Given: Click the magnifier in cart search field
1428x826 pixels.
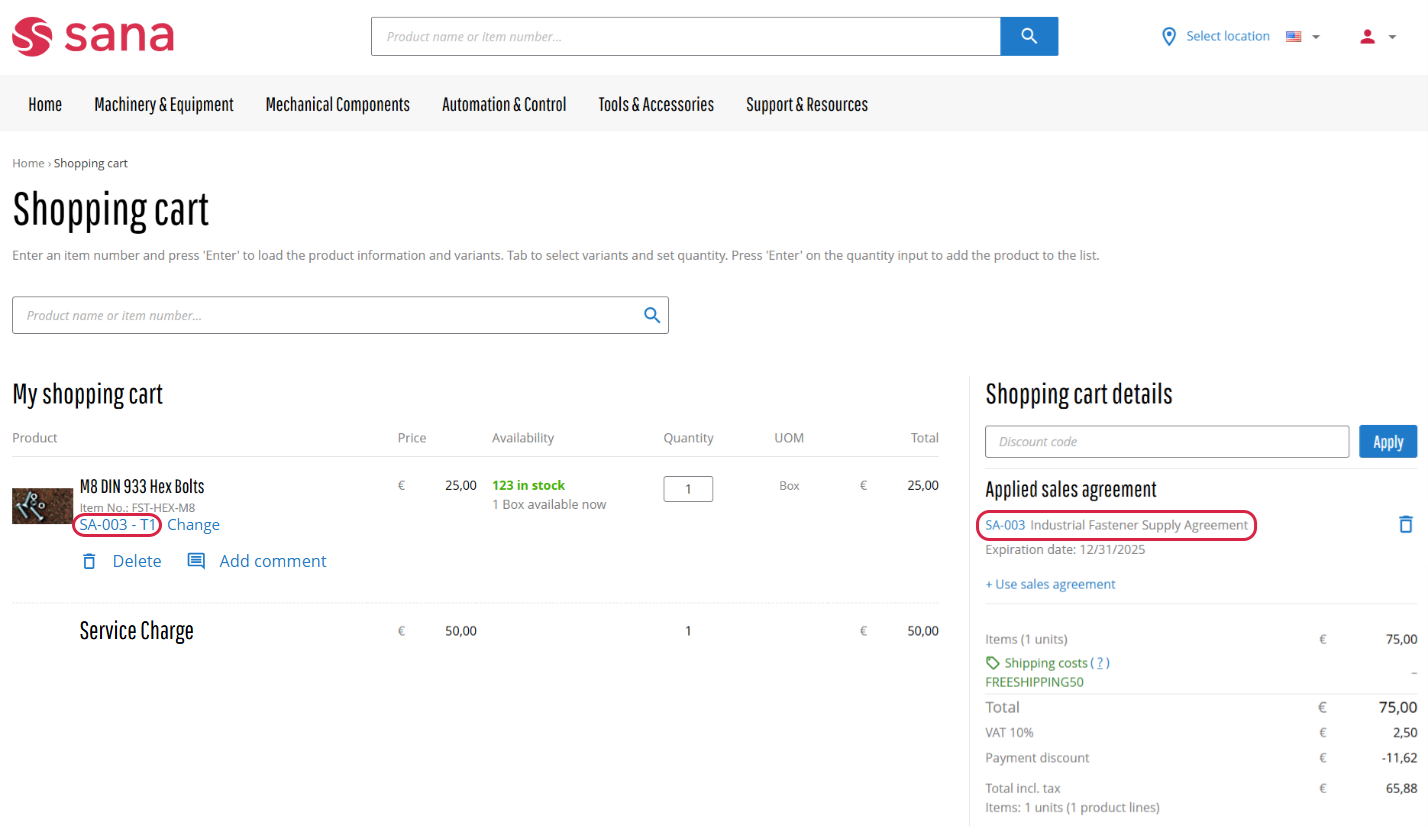Looking at the screenshot, I should tap(652, 315).
